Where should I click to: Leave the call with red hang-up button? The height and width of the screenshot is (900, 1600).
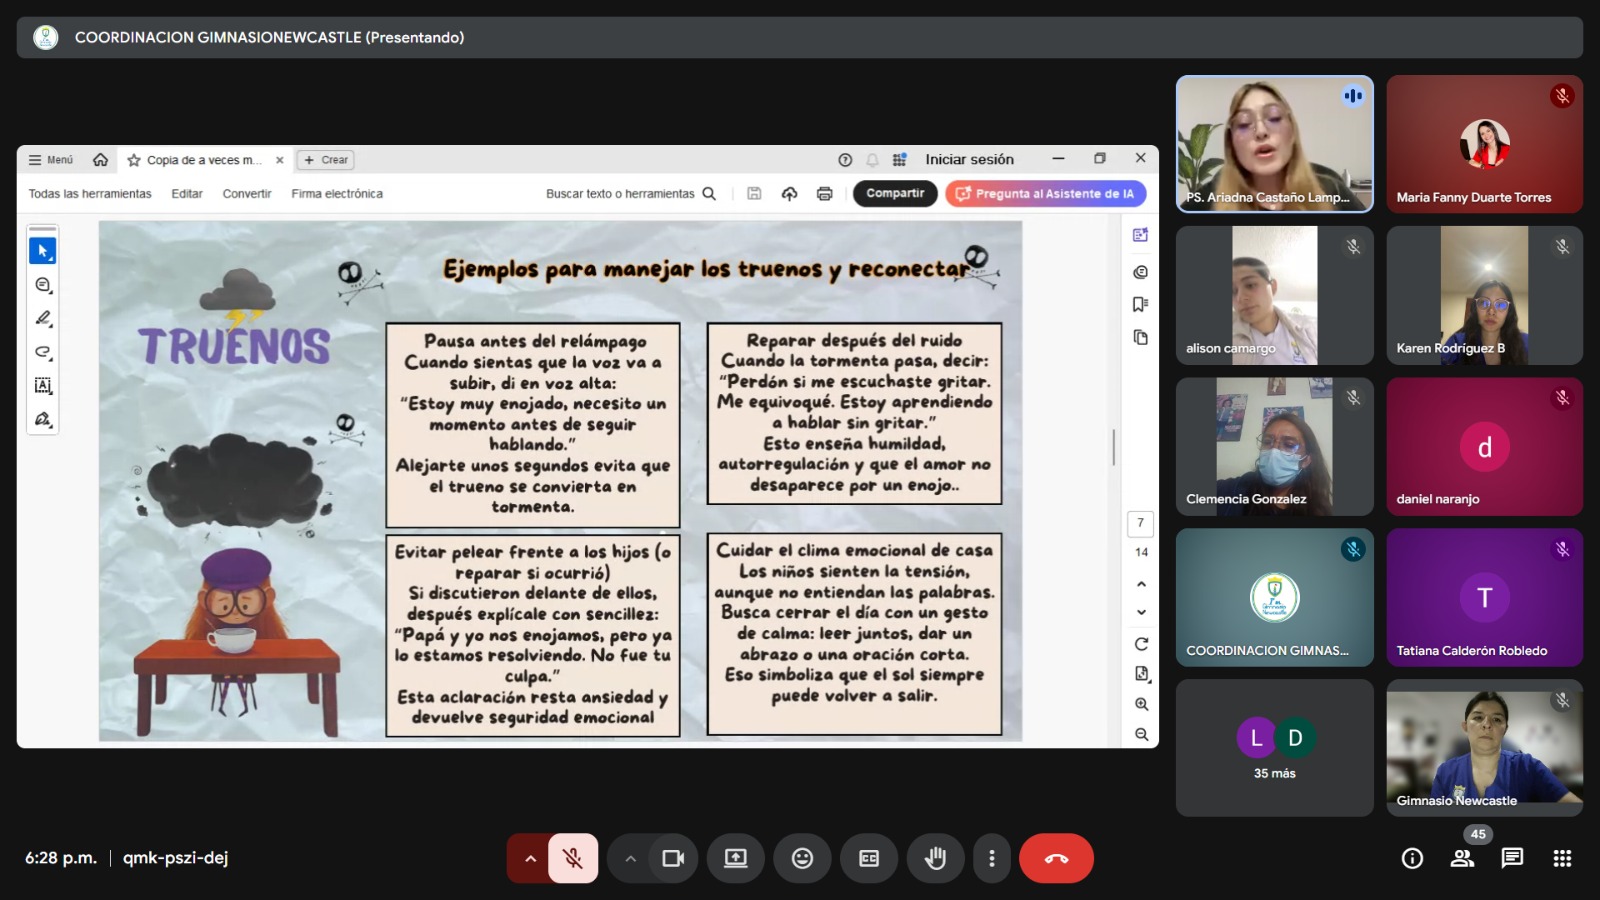coord(1056,858)
